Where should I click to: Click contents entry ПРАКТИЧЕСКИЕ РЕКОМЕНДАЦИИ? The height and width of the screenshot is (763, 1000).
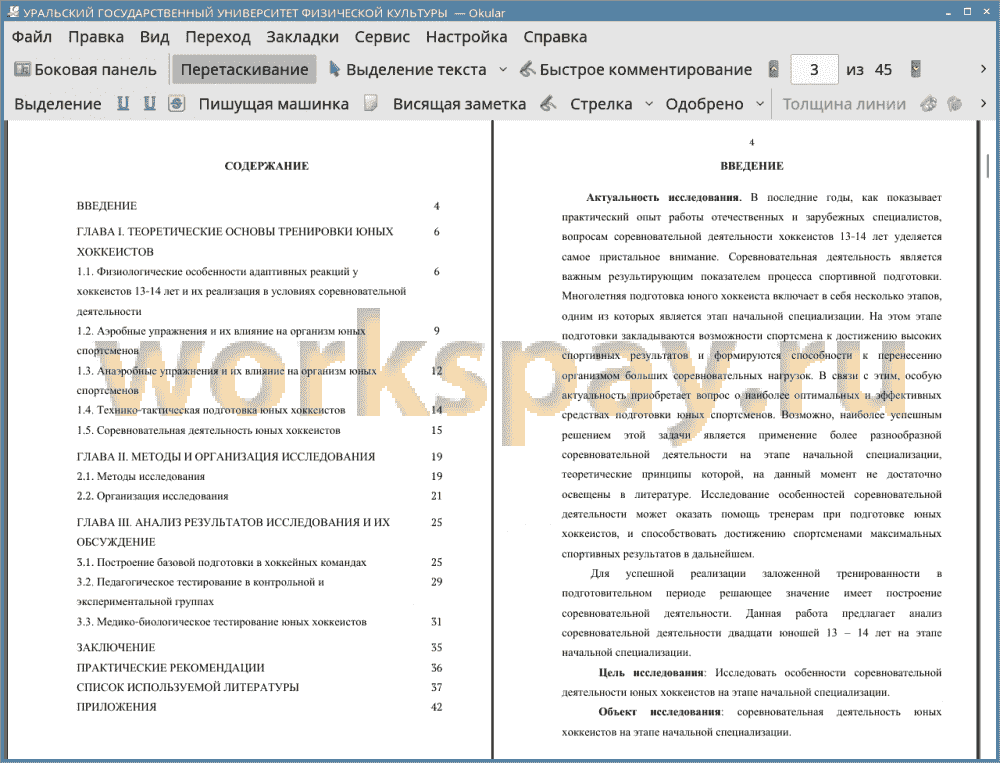170,668
